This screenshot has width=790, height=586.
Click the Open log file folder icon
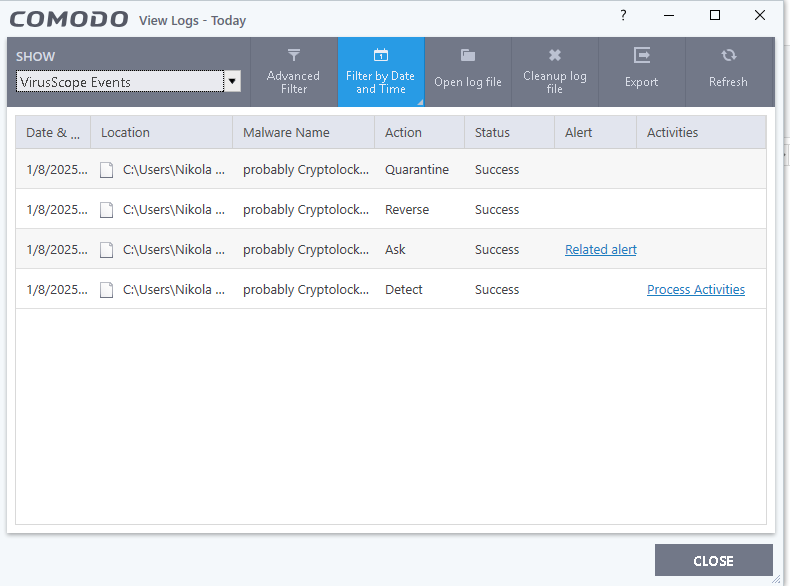coord(468,55)
